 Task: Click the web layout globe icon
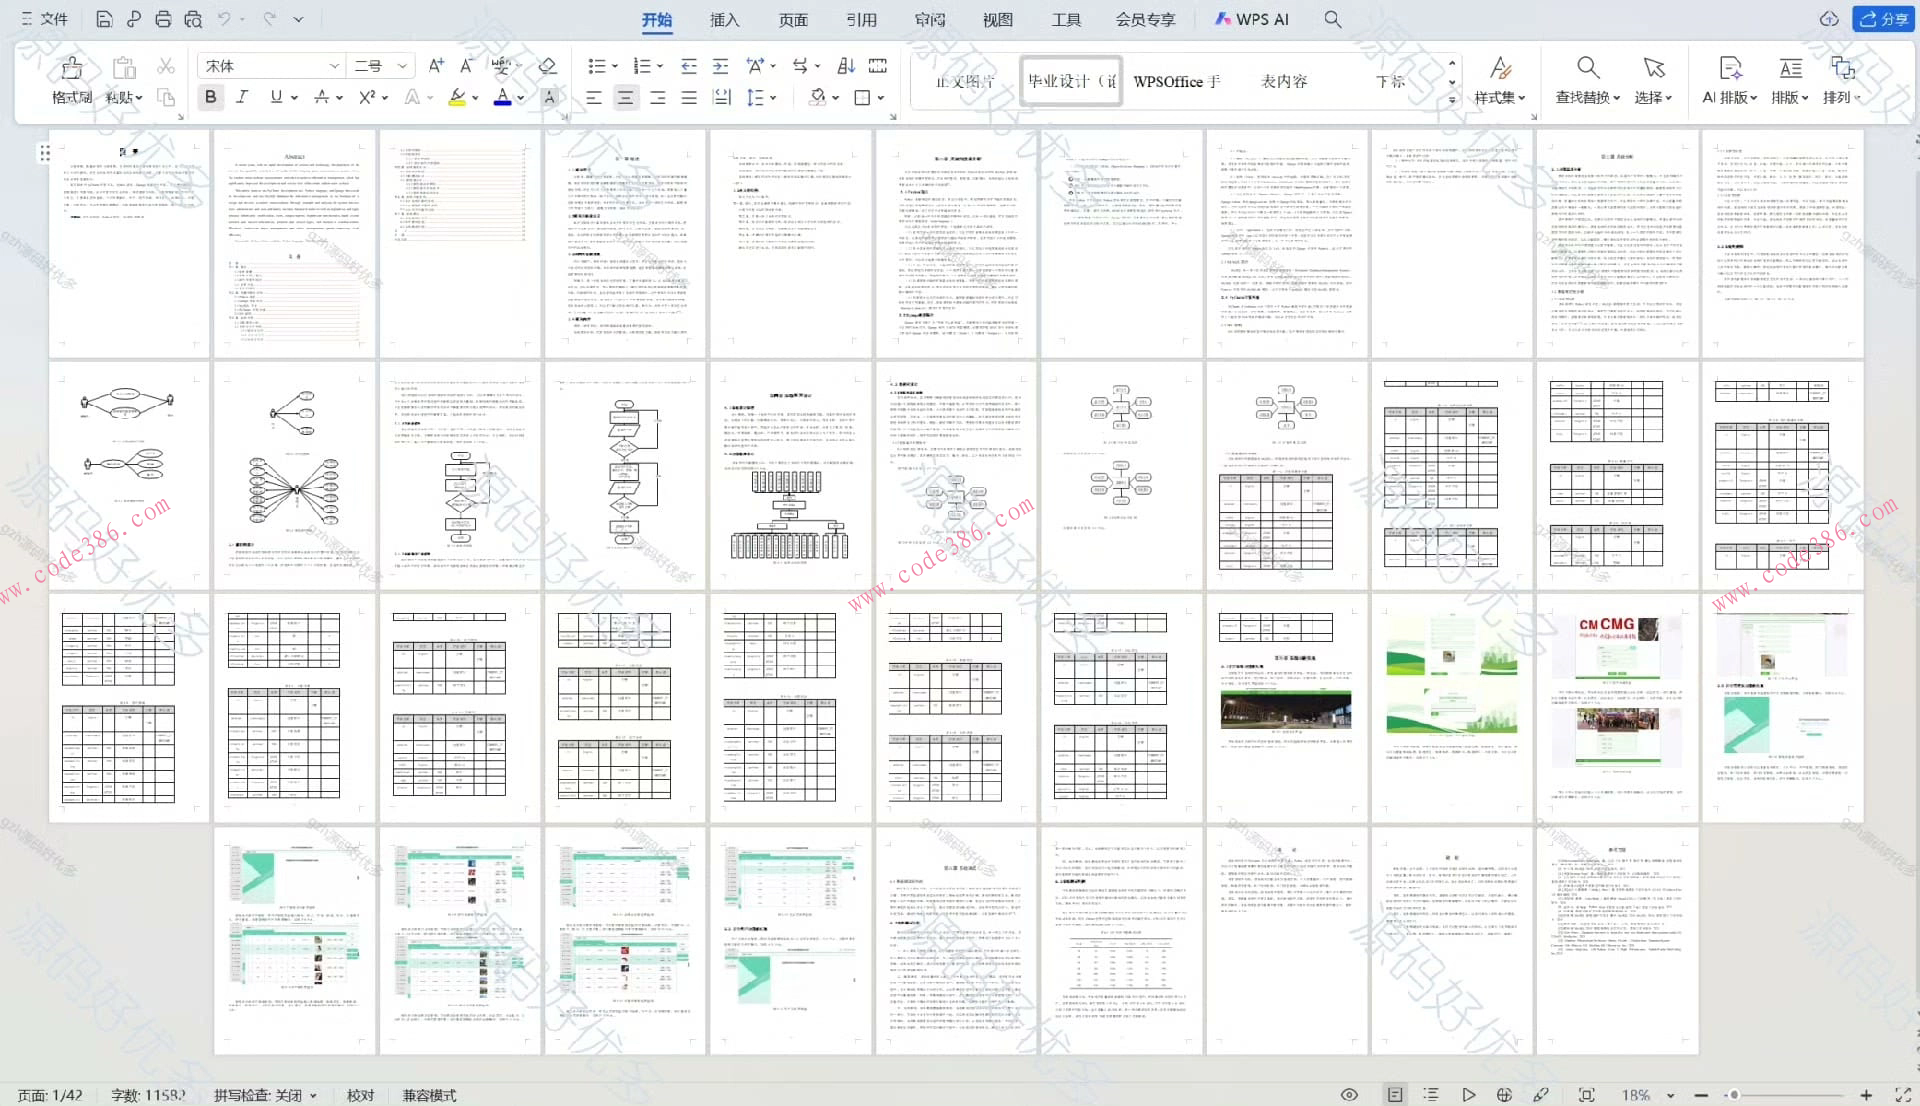click(1504, 1095)
